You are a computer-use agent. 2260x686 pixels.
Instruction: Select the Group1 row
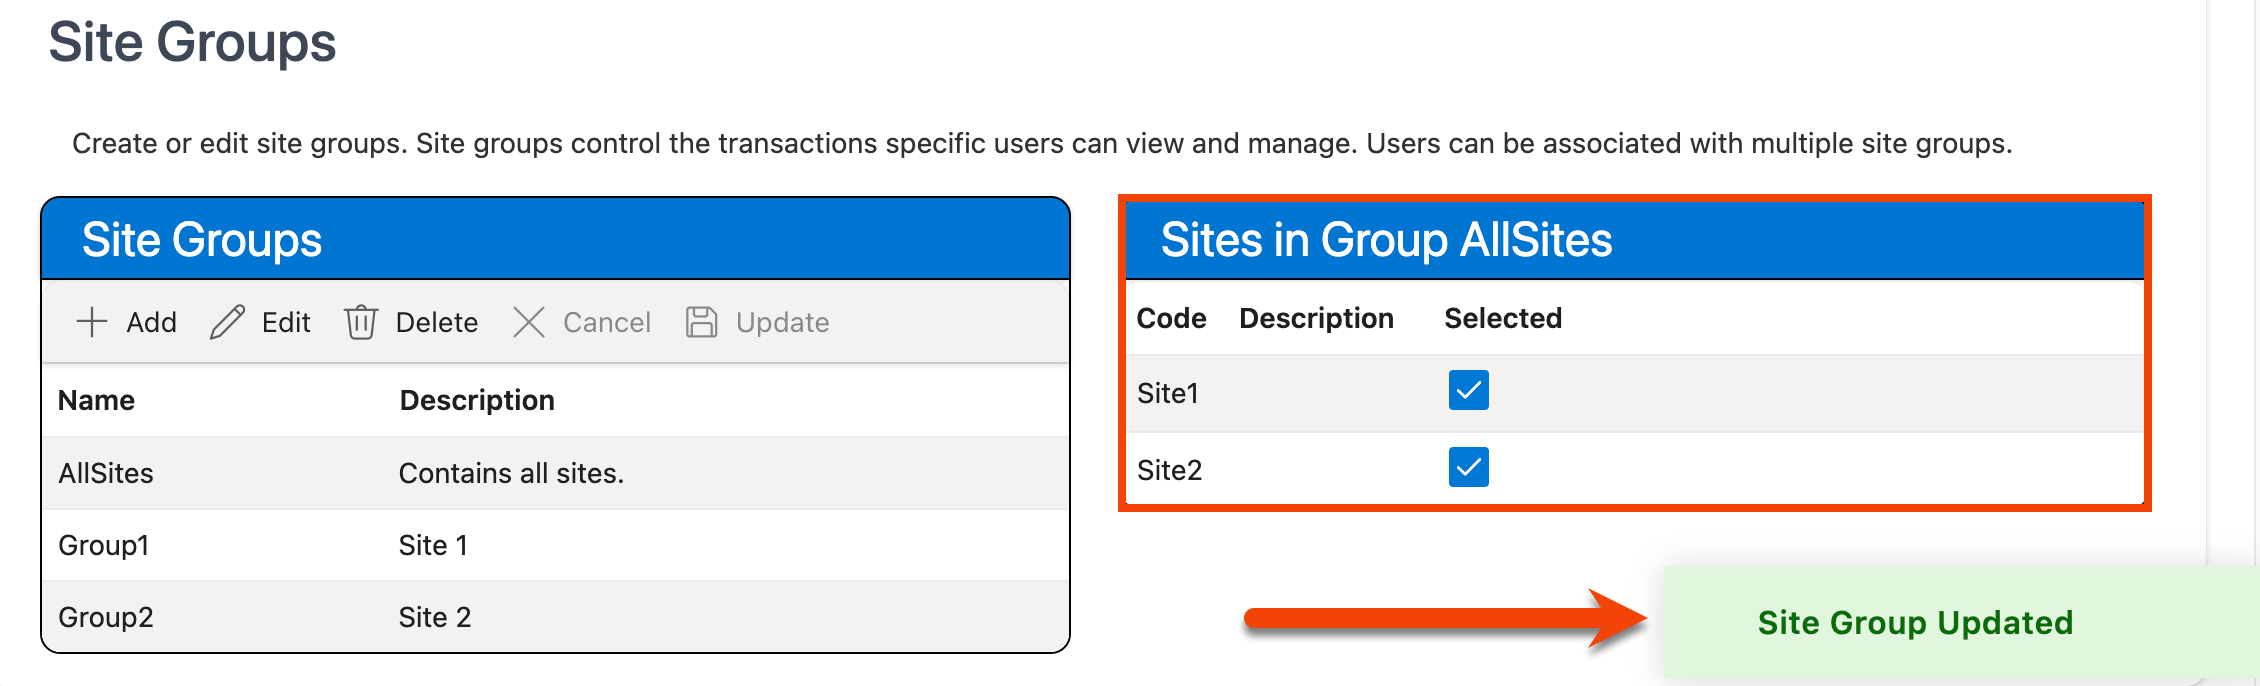click(104, 545)
